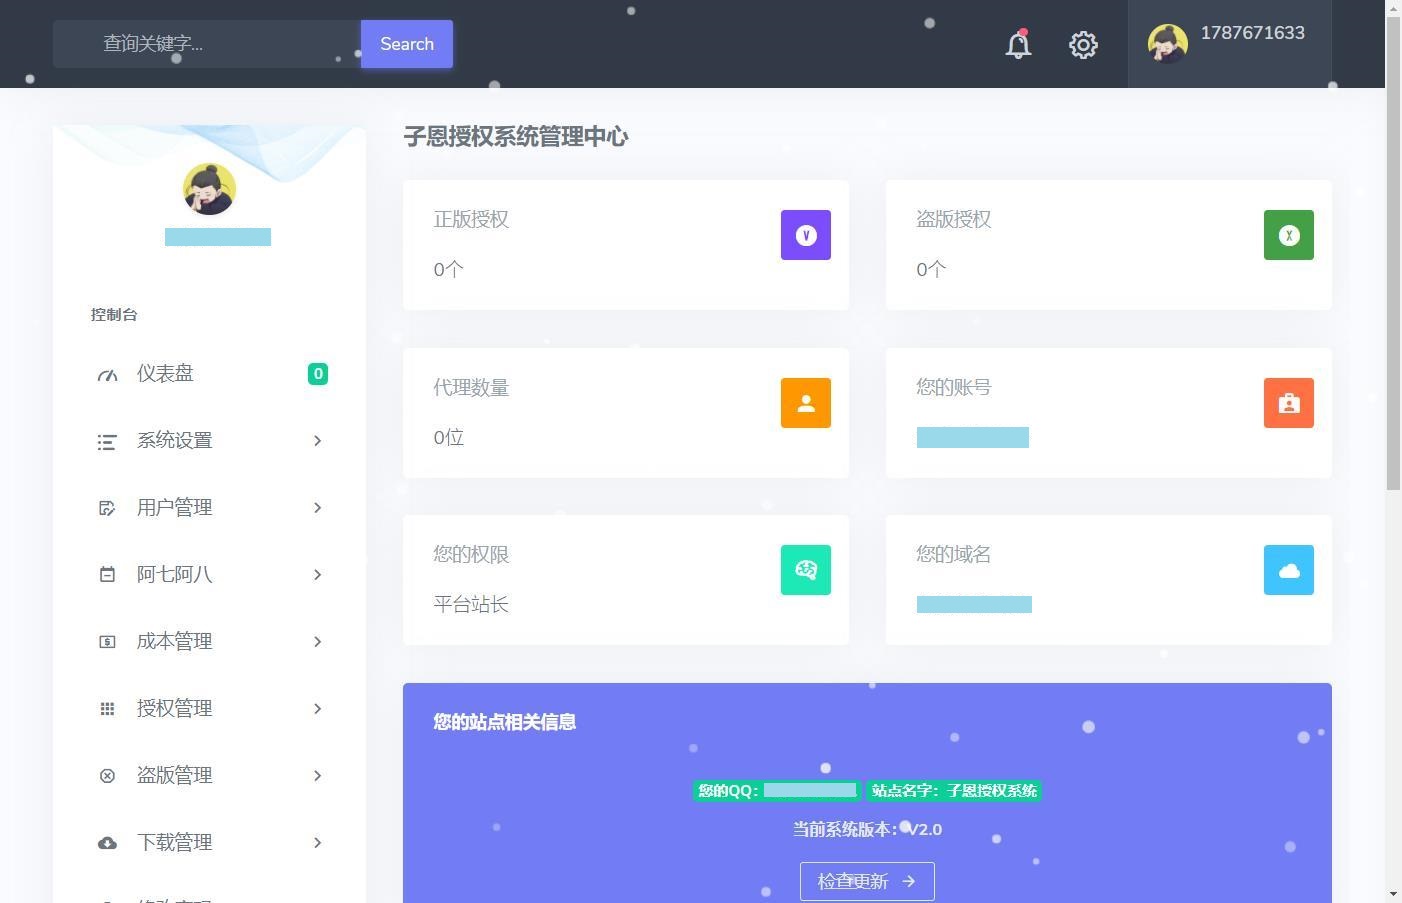The image size is (1402, 903).
Task: Expand the 盗版管理 menu chevron
Action: point(318,775)
